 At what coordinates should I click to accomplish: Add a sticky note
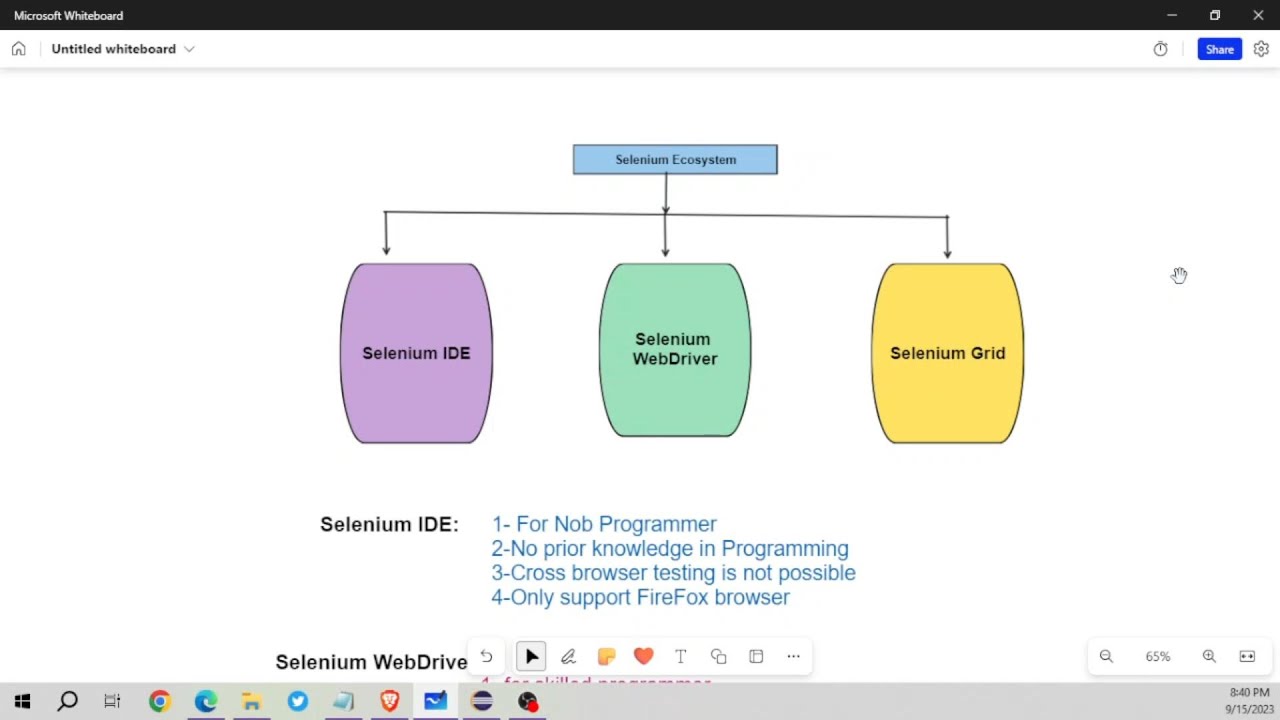pos(606,657)
